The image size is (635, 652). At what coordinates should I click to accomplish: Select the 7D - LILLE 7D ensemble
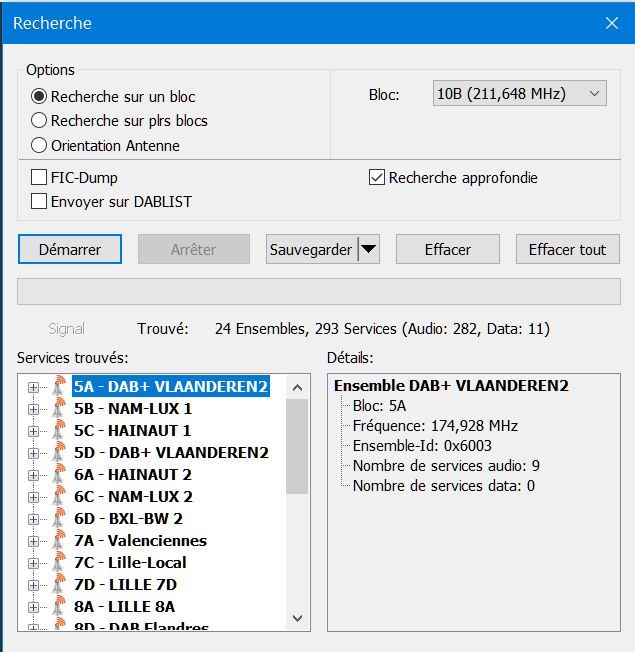click(x=125, y=585)
